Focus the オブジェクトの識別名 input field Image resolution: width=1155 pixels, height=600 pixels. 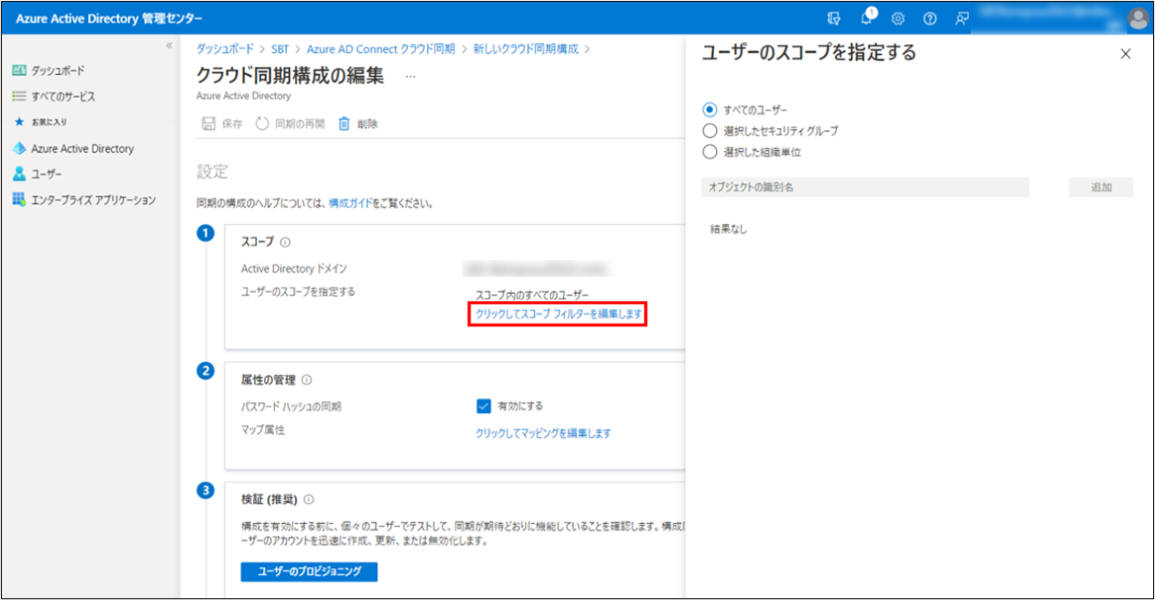pos(865,187)
